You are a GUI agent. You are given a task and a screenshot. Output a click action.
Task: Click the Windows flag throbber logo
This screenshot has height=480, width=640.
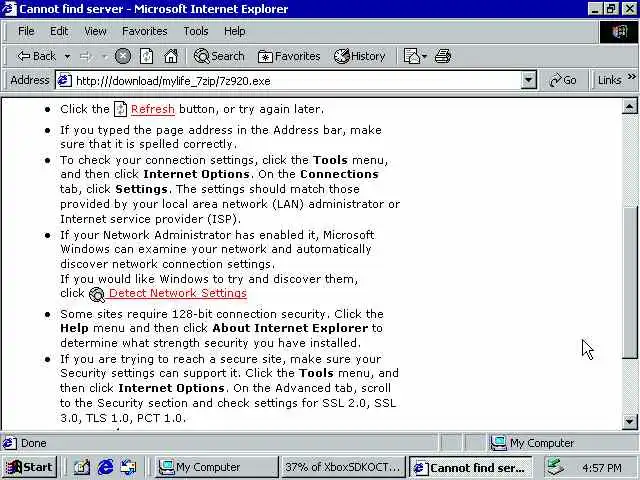coord(619,31)
